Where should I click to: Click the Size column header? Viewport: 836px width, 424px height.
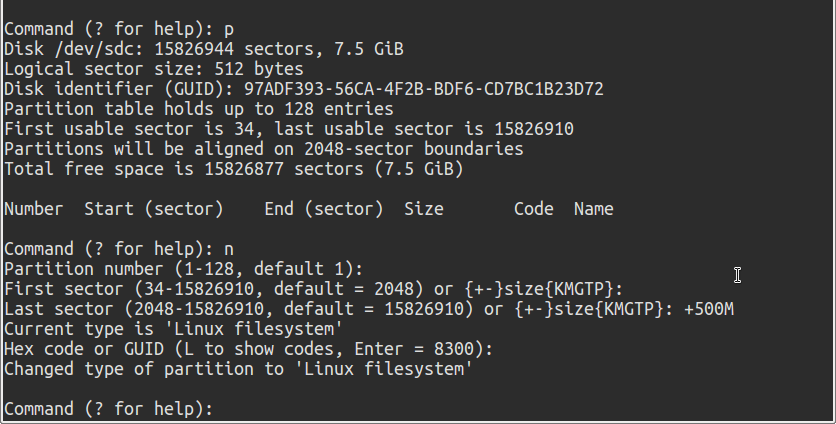424,209
